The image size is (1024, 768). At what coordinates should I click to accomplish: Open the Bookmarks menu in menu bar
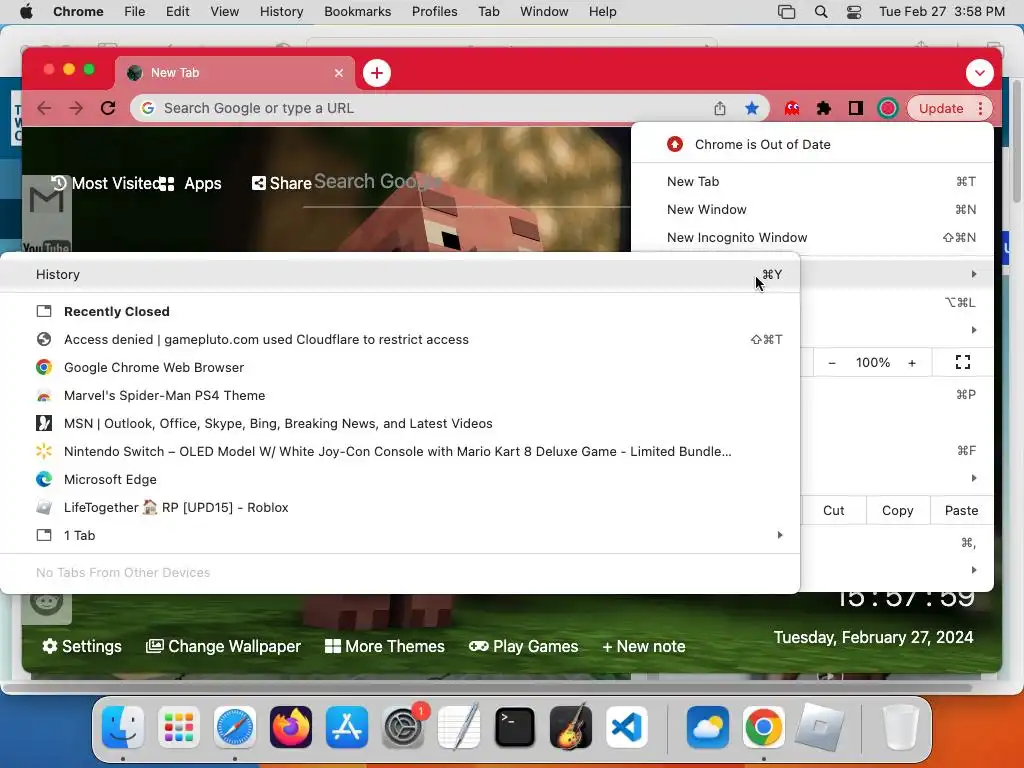357,12
